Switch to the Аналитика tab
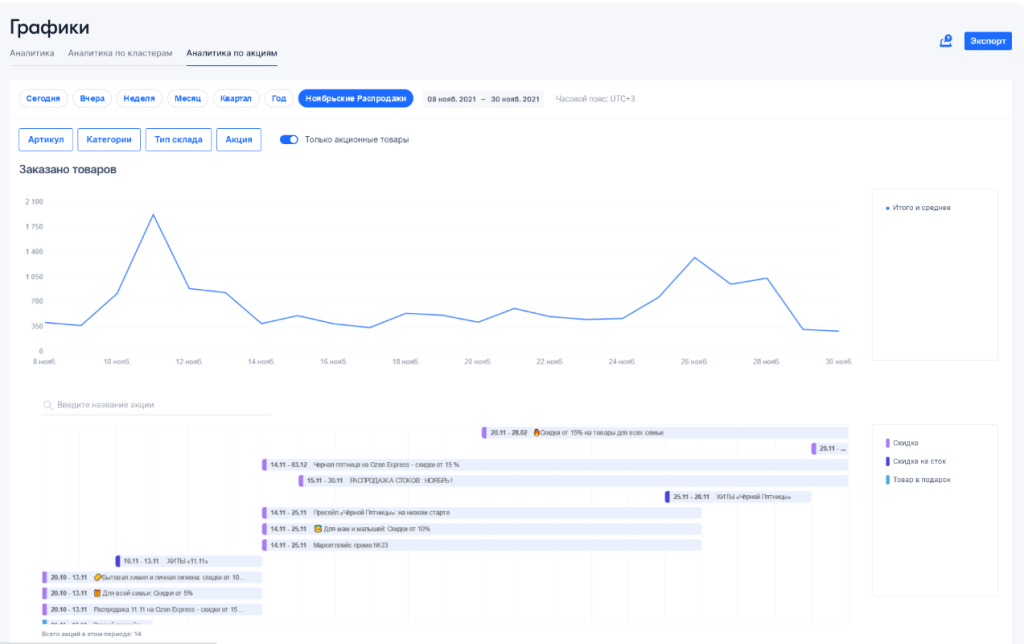Screen dimensions: 1024x644 point(33,52)
